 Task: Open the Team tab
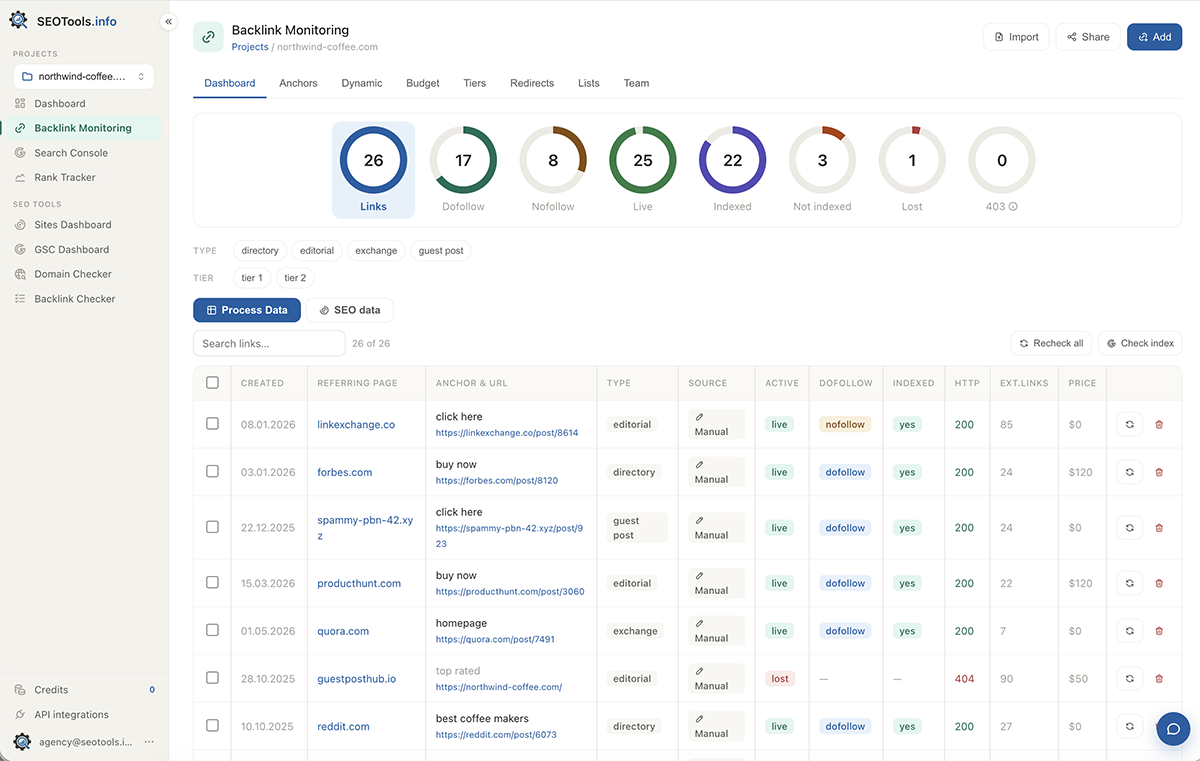636,83
